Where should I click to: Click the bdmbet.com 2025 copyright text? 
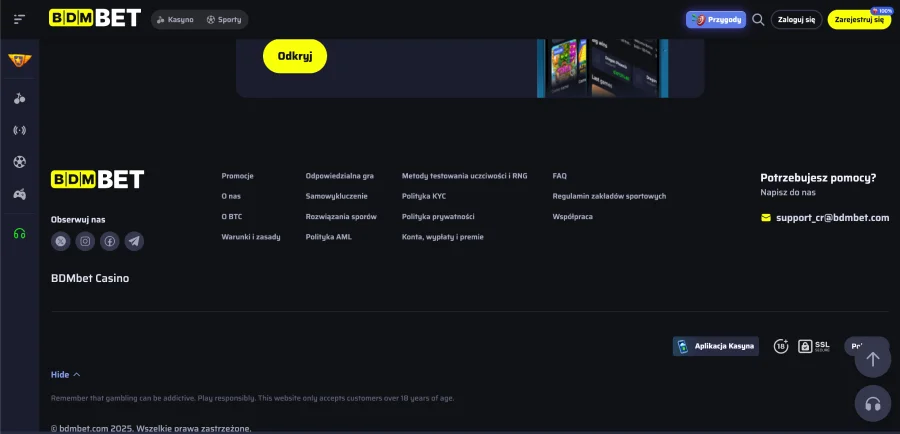(151, 428)
